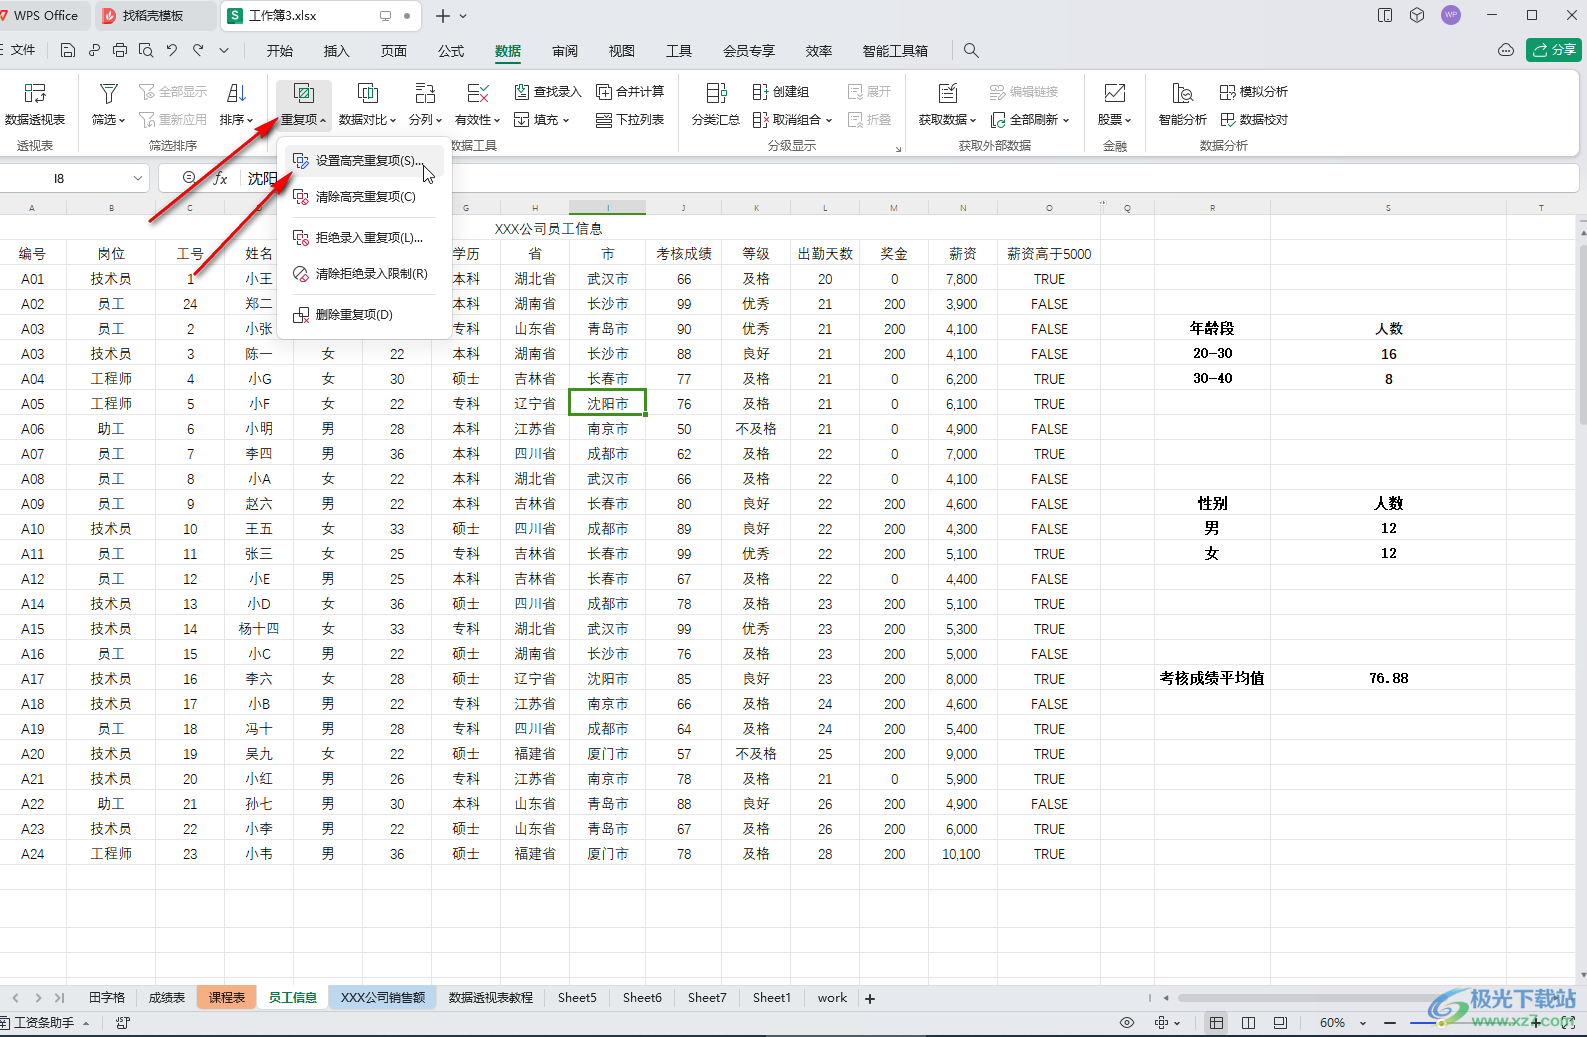Expand the quick access toolbar customize arrow
This screenshot has width=1587, height=1037.
224,50
